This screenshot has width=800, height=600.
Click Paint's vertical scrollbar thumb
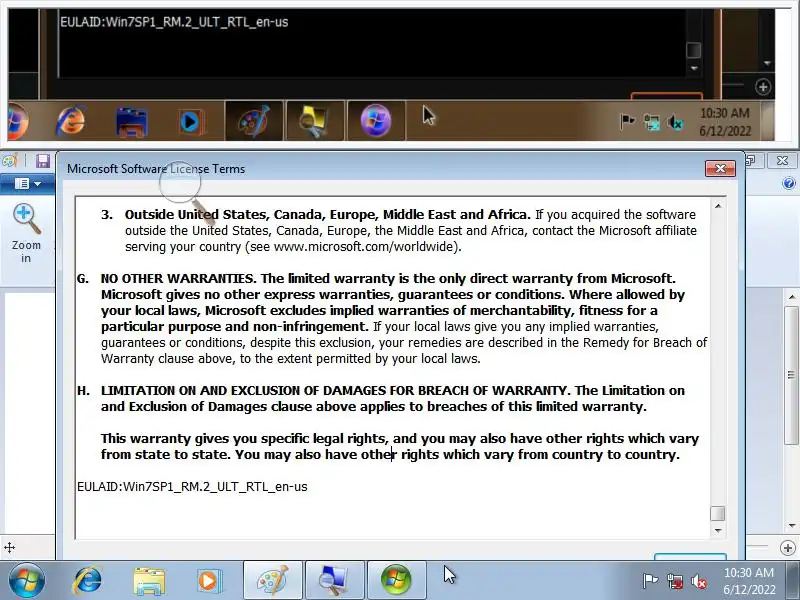pyautogui.click(x=791, y=376)
